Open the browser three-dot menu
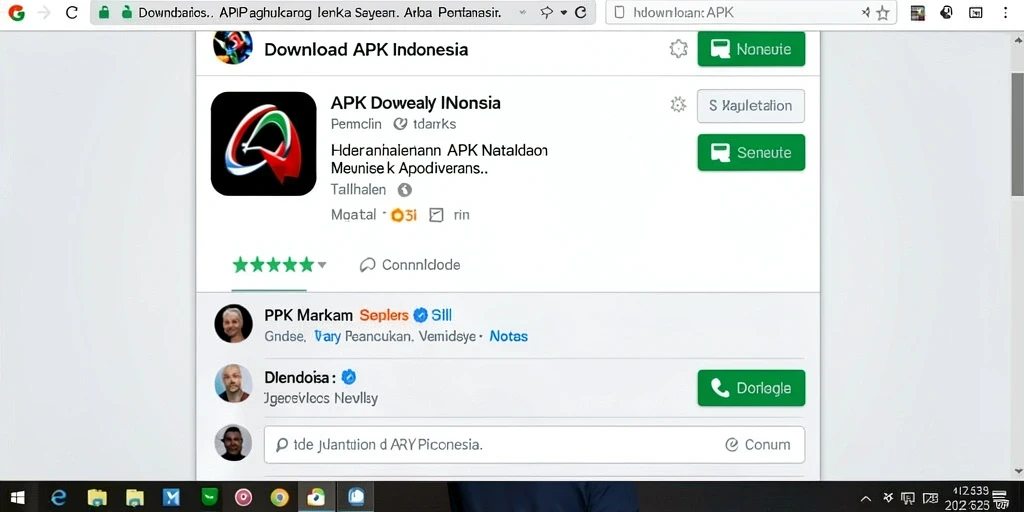Image resolution: width=1024 pixels, height=512 pixels. point(1006,12)
